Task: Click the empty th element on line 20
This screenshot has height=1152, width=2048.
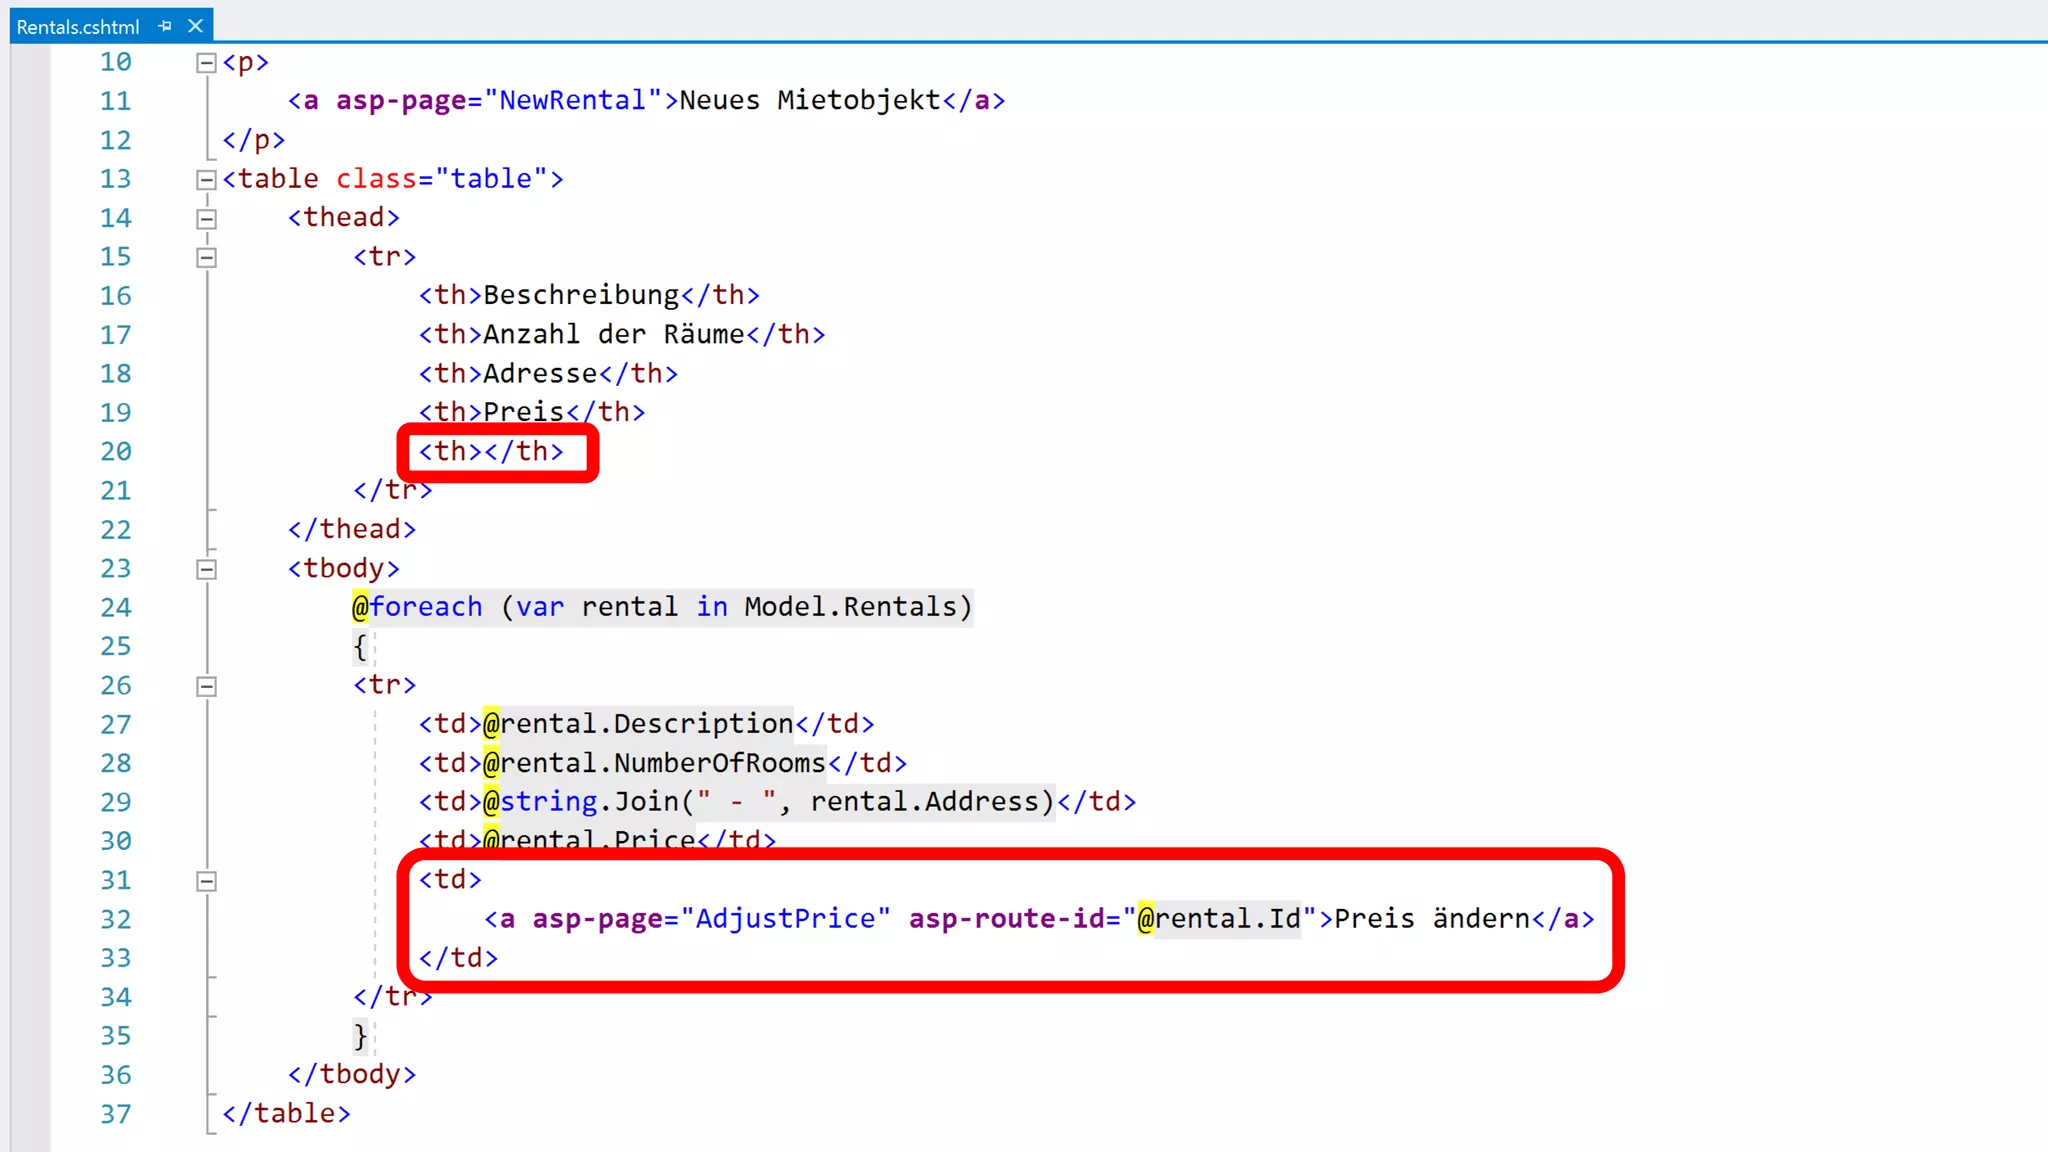Action: tap(490, 452)
